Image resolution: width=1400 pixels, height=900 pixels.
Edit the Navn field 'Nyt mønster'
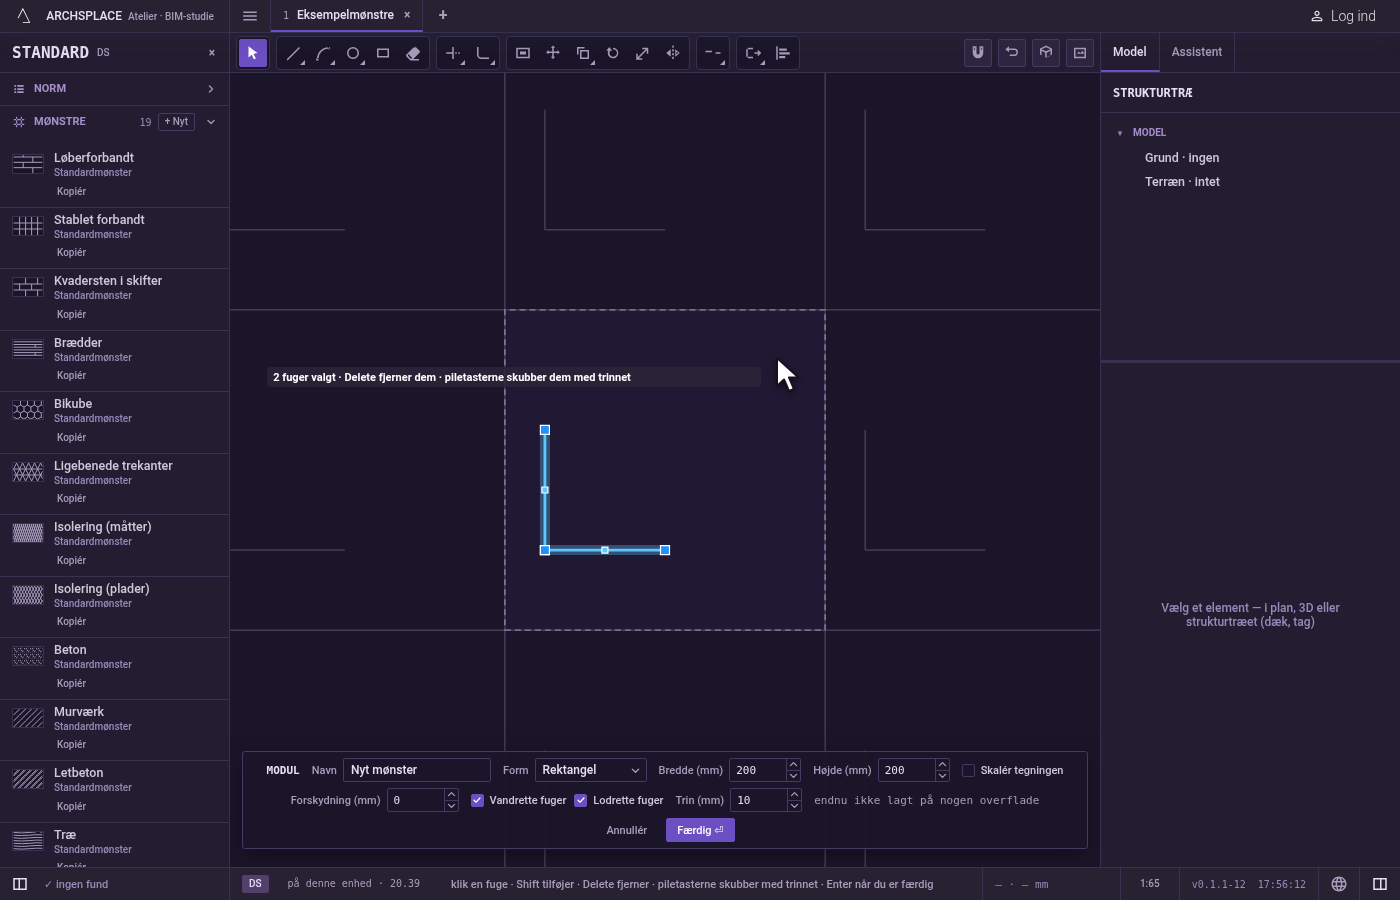tap(417, 770)
